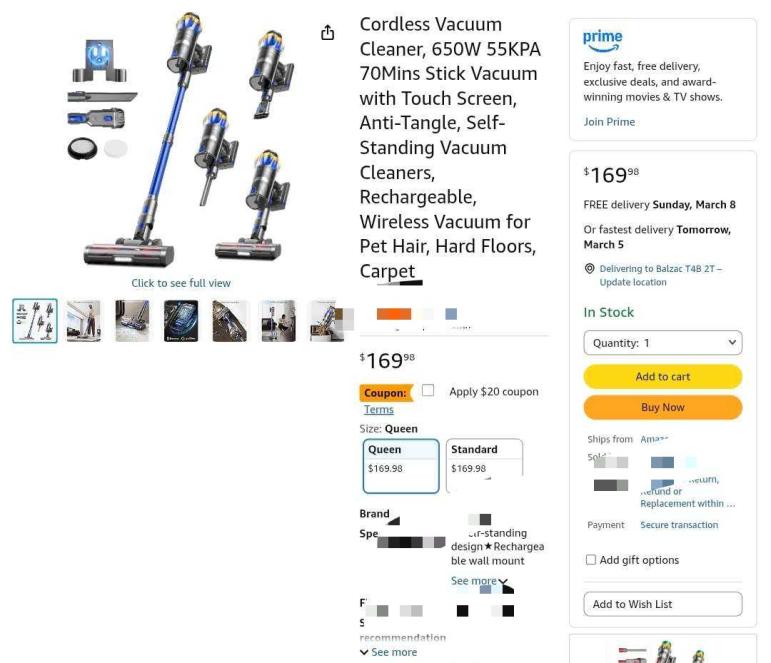
Task: View the carpet cleaning close-up thumbnail
Action: click(x=132, y=321)
